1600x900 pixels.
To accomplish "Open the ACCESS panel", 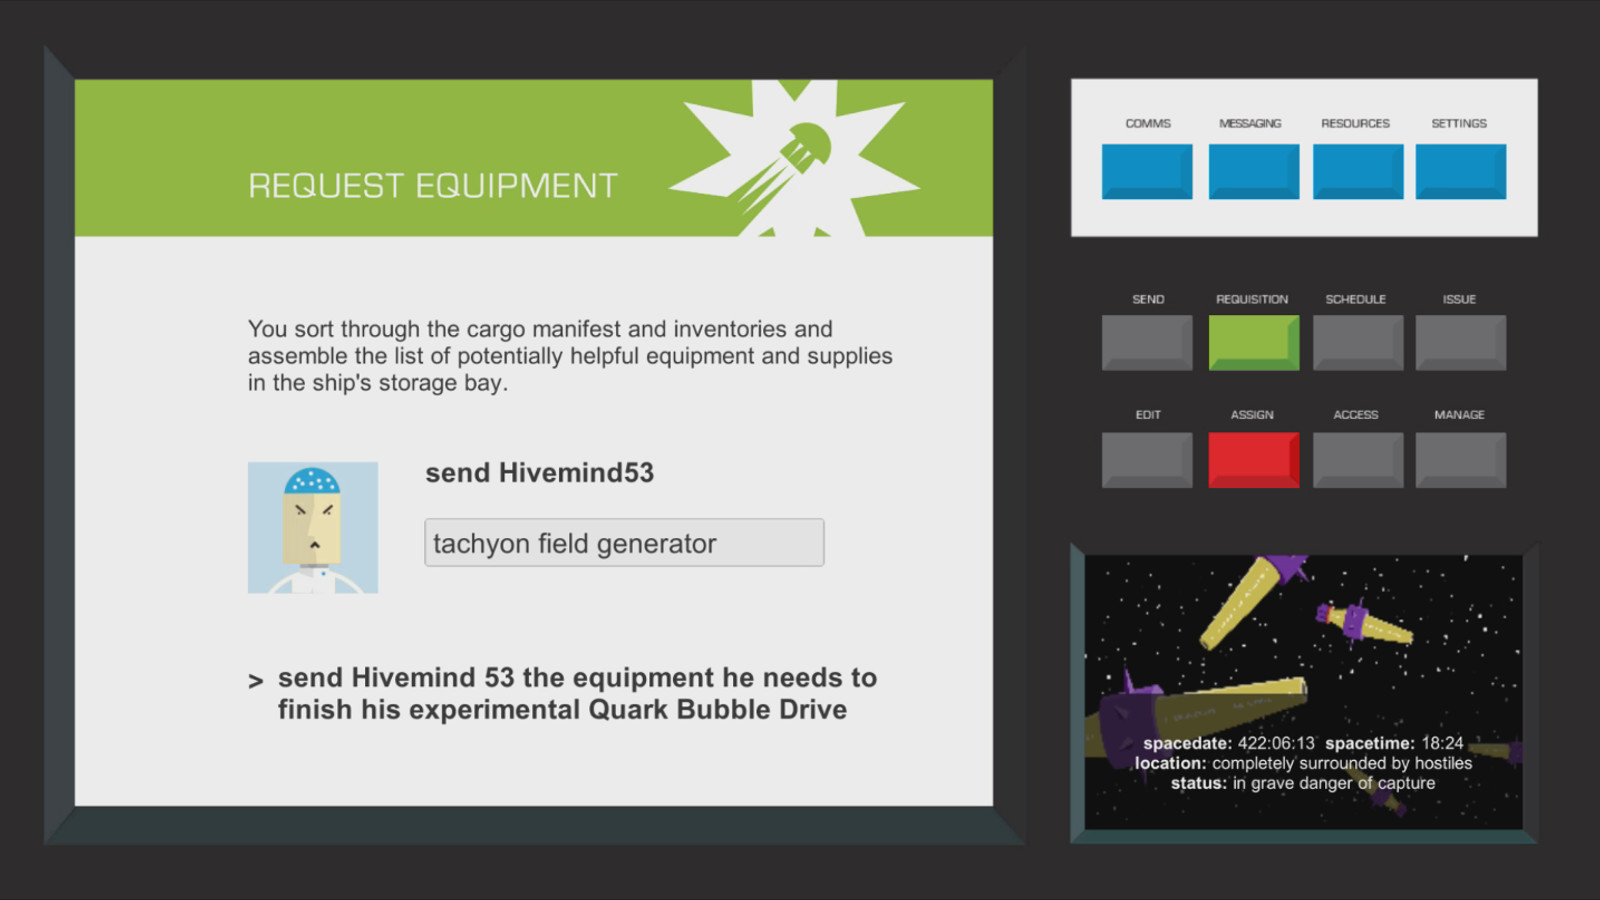I will 1356,457.
